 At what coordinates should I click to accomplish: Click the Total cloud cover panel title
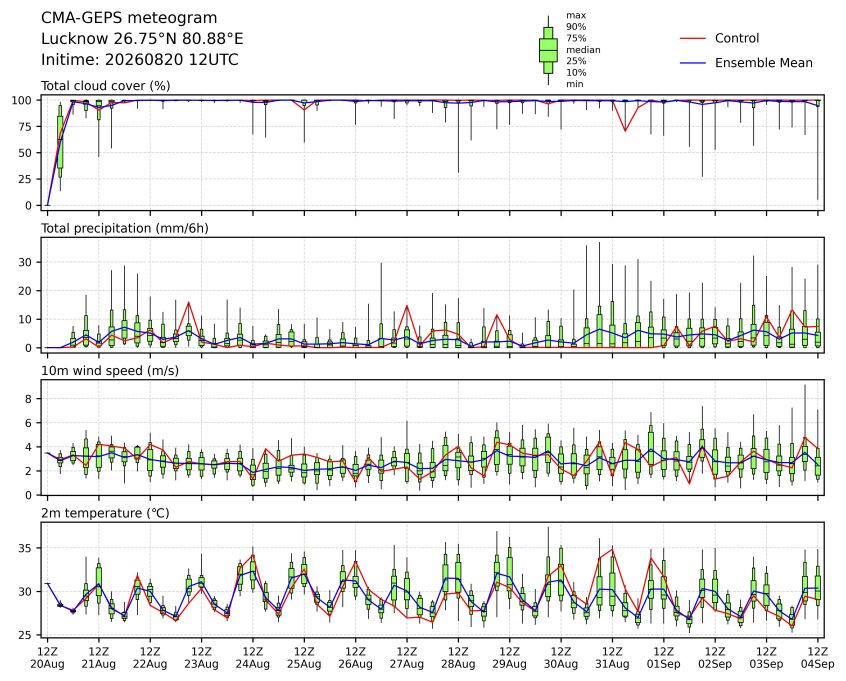point(106,86)
